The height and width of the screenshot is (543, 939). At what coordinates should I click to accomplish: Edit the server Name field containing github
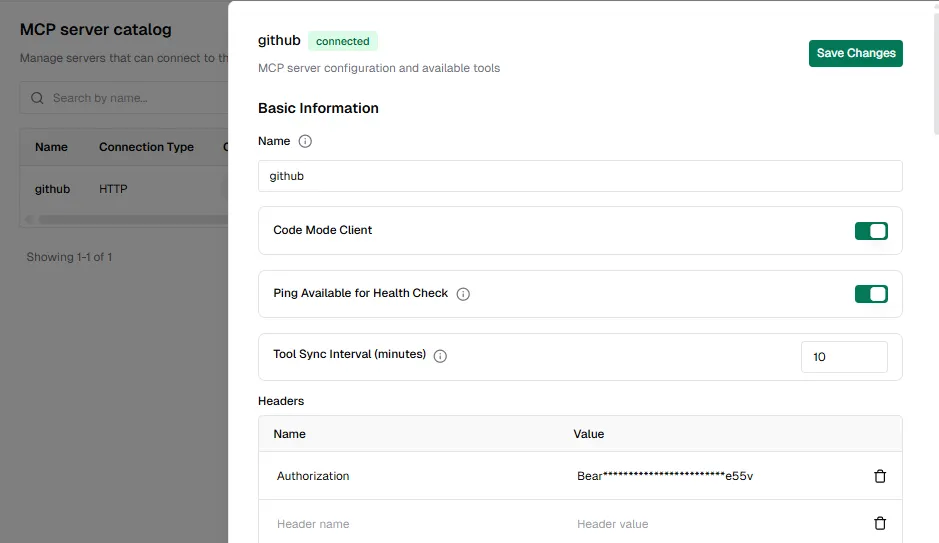pos(580,176)
